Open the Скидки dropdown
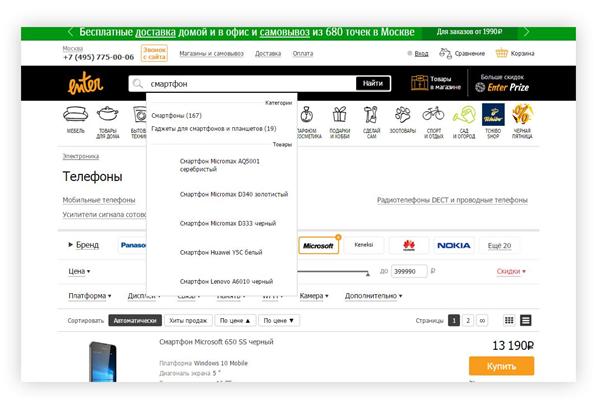Image resolution: width=606 pixels, height=409 pixels. 511,271
